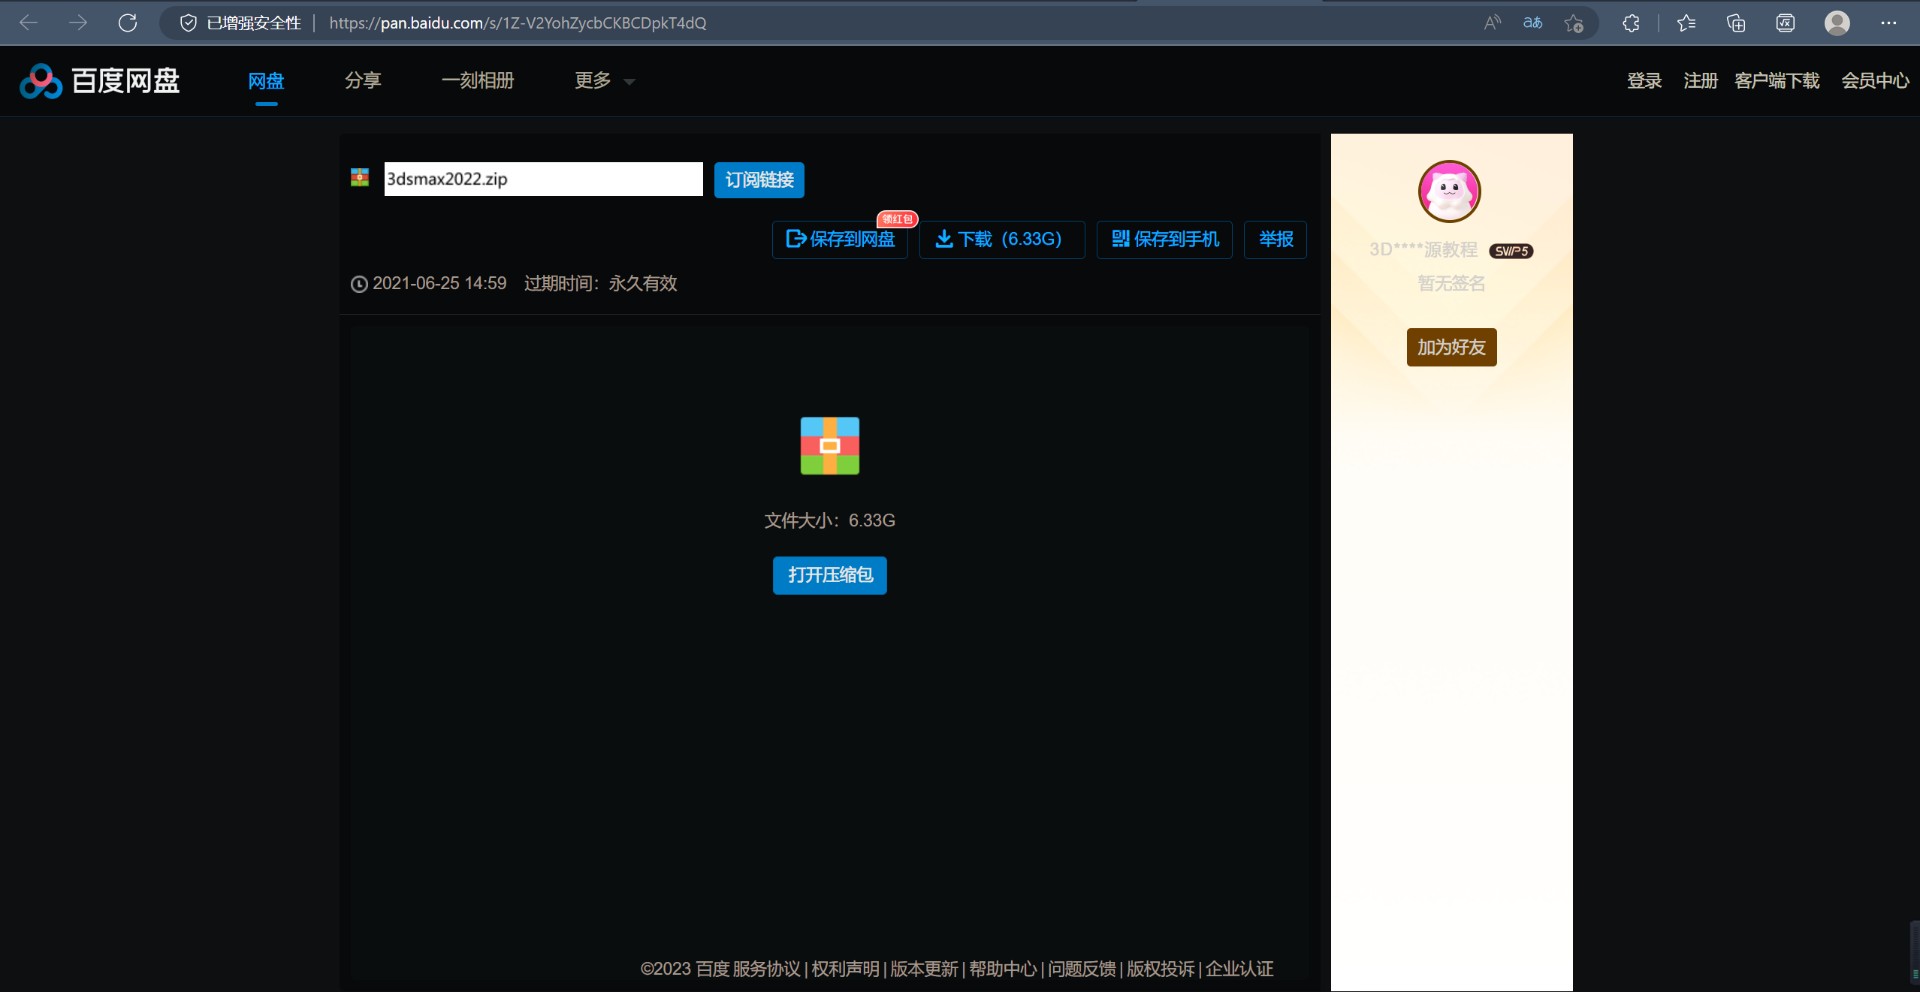Open the 会员中心 link
Image resolution: width=1920 pixels, height=992 pixels.
tap(1875, 81)
